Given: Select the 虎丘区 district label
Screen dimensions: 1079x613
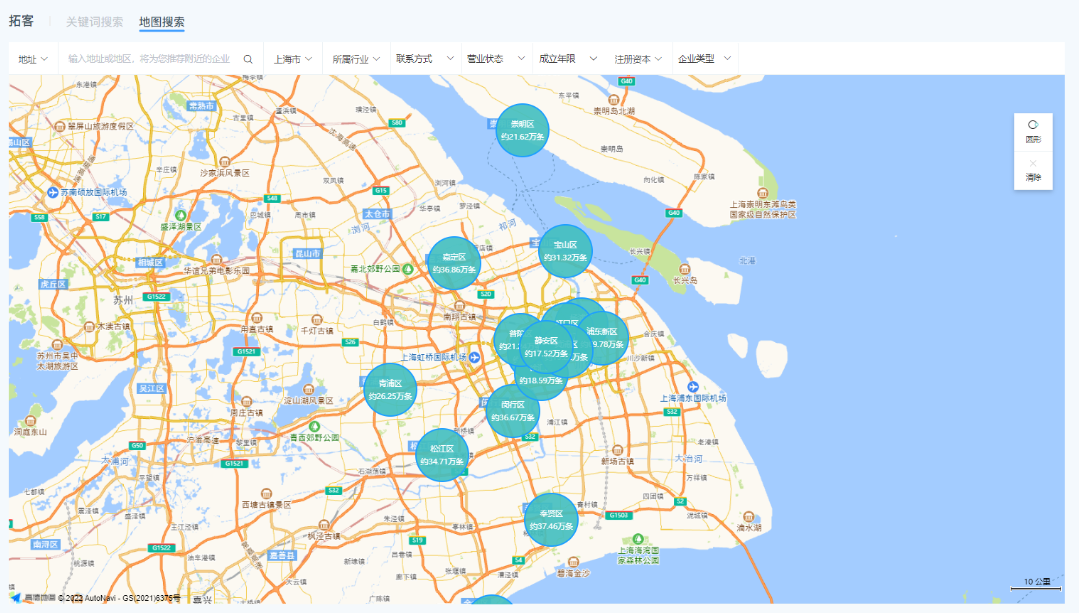Looking at the screenshot, I should [x=52, y=284].
